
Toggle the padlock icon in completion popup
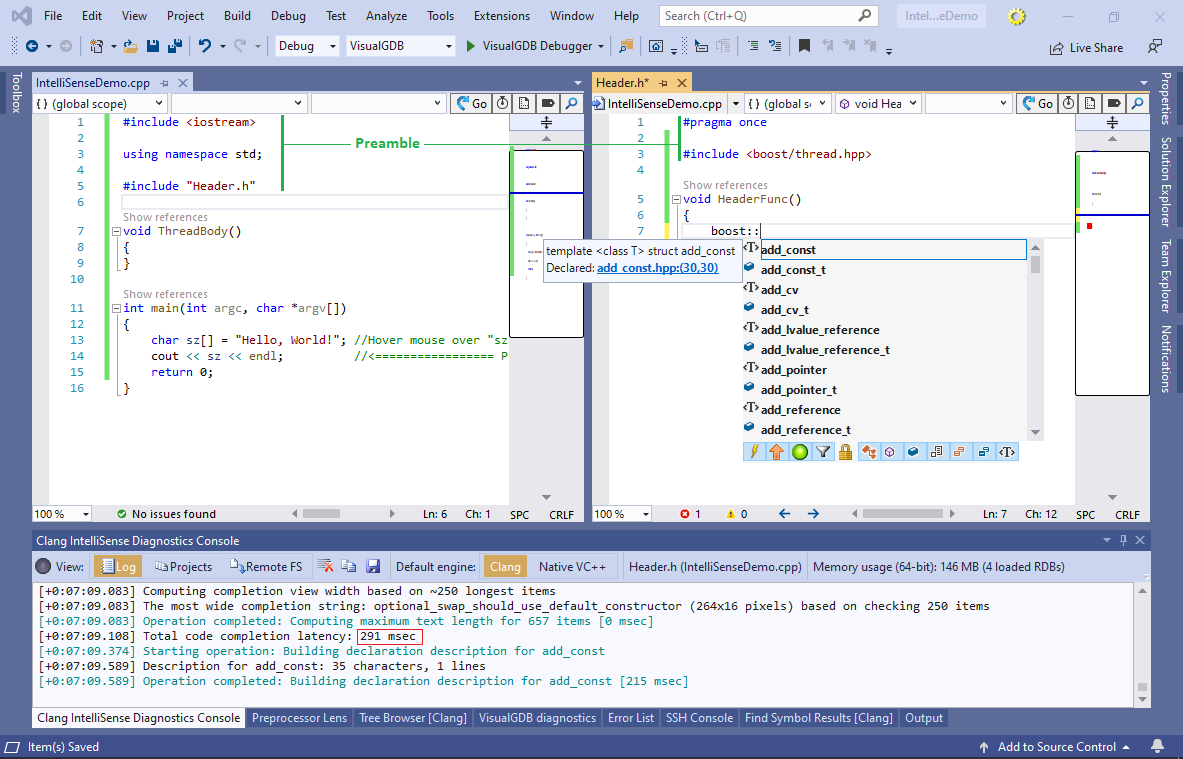pyautogui.click(x=846, y=452)
